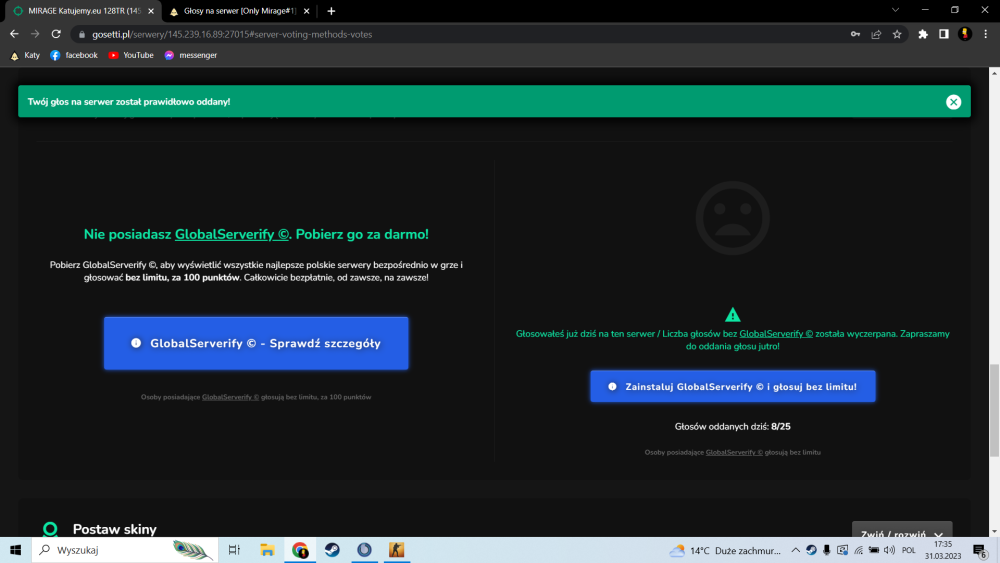Go back to previous page
This screenshot has width=1000, height=563.
14,34
